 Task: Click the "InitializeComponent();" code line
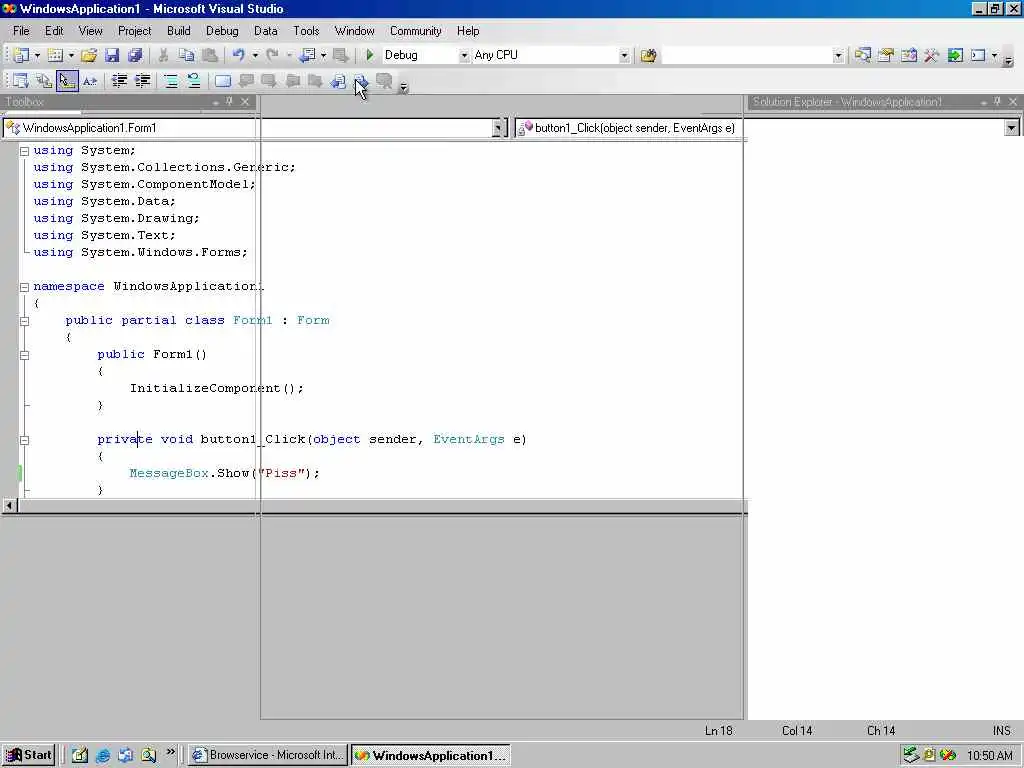(x=217, y=388)
